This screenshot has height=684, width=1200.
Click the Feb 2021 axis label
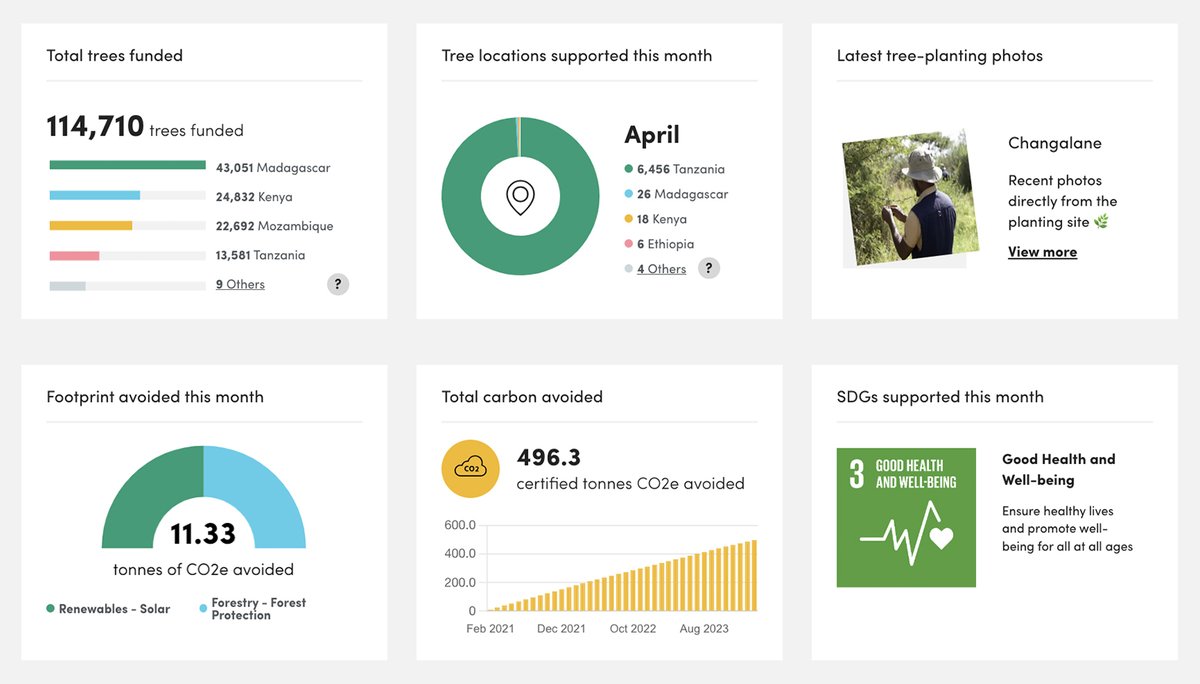491,629
